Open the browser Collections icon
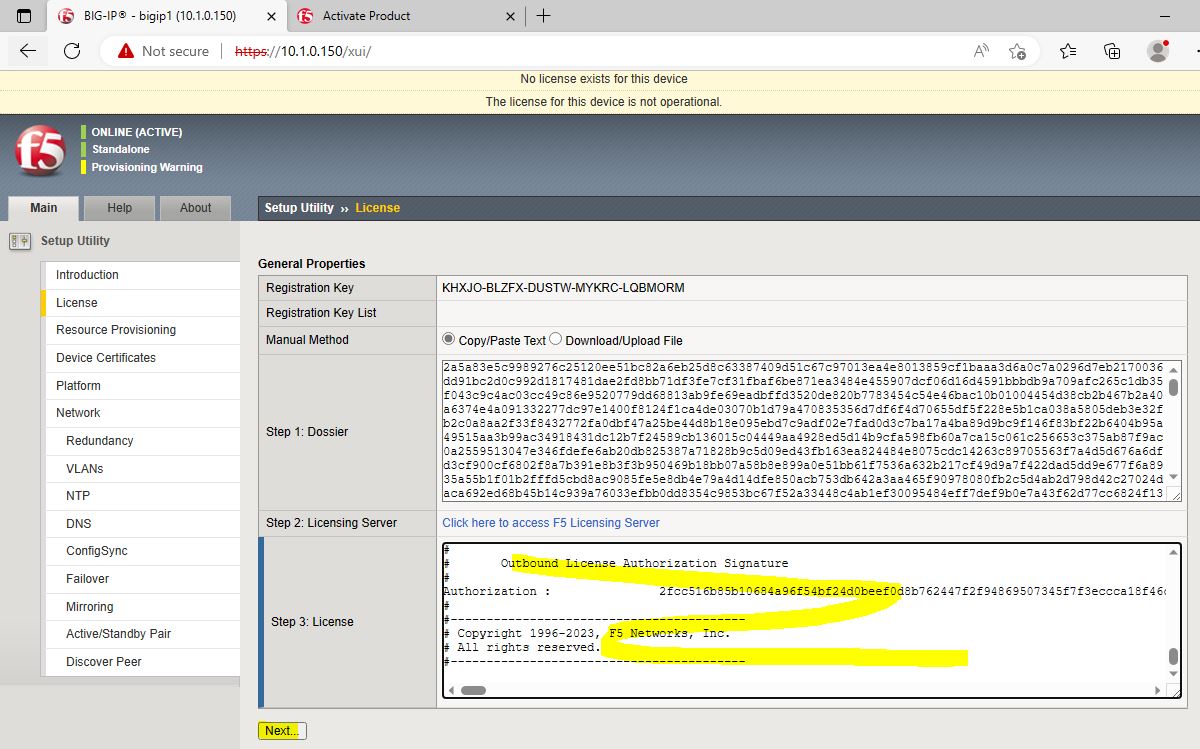 click(1112, 51)
